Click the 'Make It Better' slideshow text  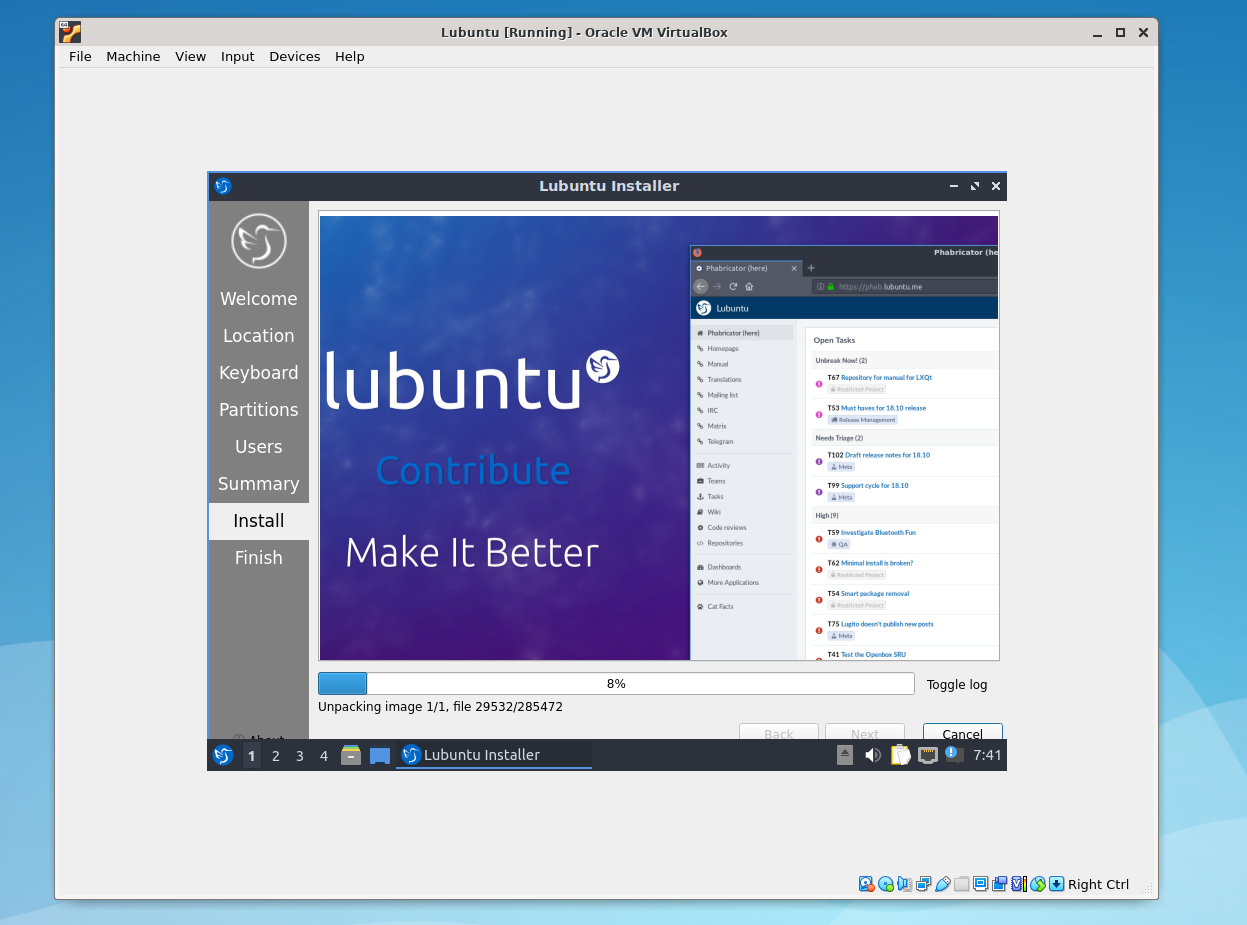click(472, 553)
